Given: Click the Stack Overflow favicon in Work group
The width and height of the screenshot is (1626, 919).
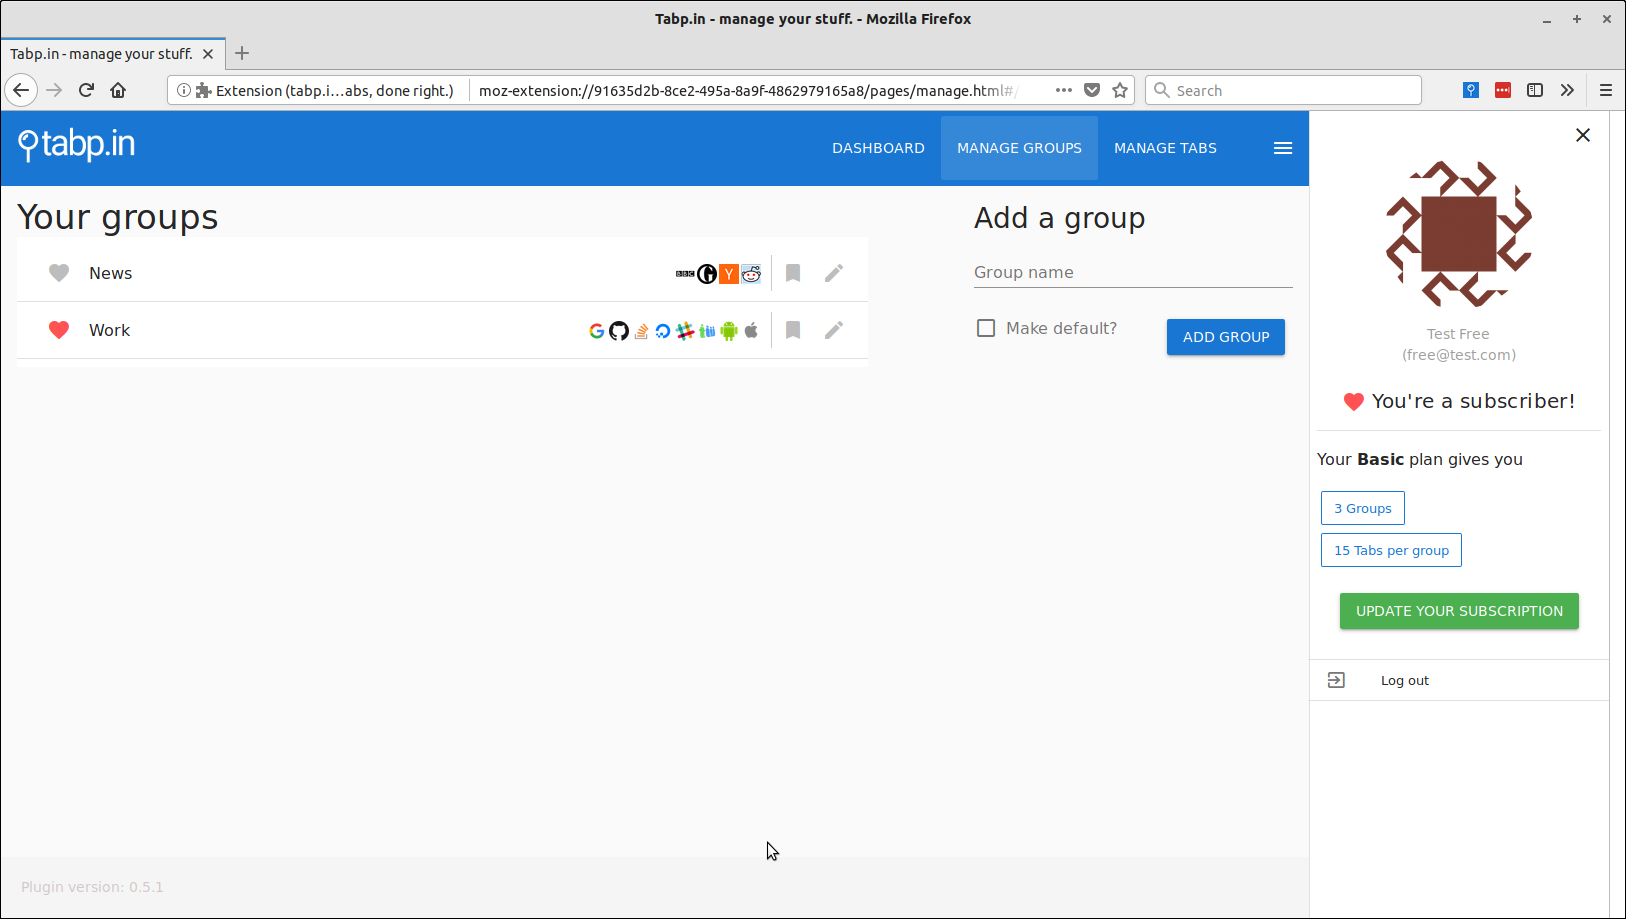Looking at the screenshot, I should coord(641,331).
